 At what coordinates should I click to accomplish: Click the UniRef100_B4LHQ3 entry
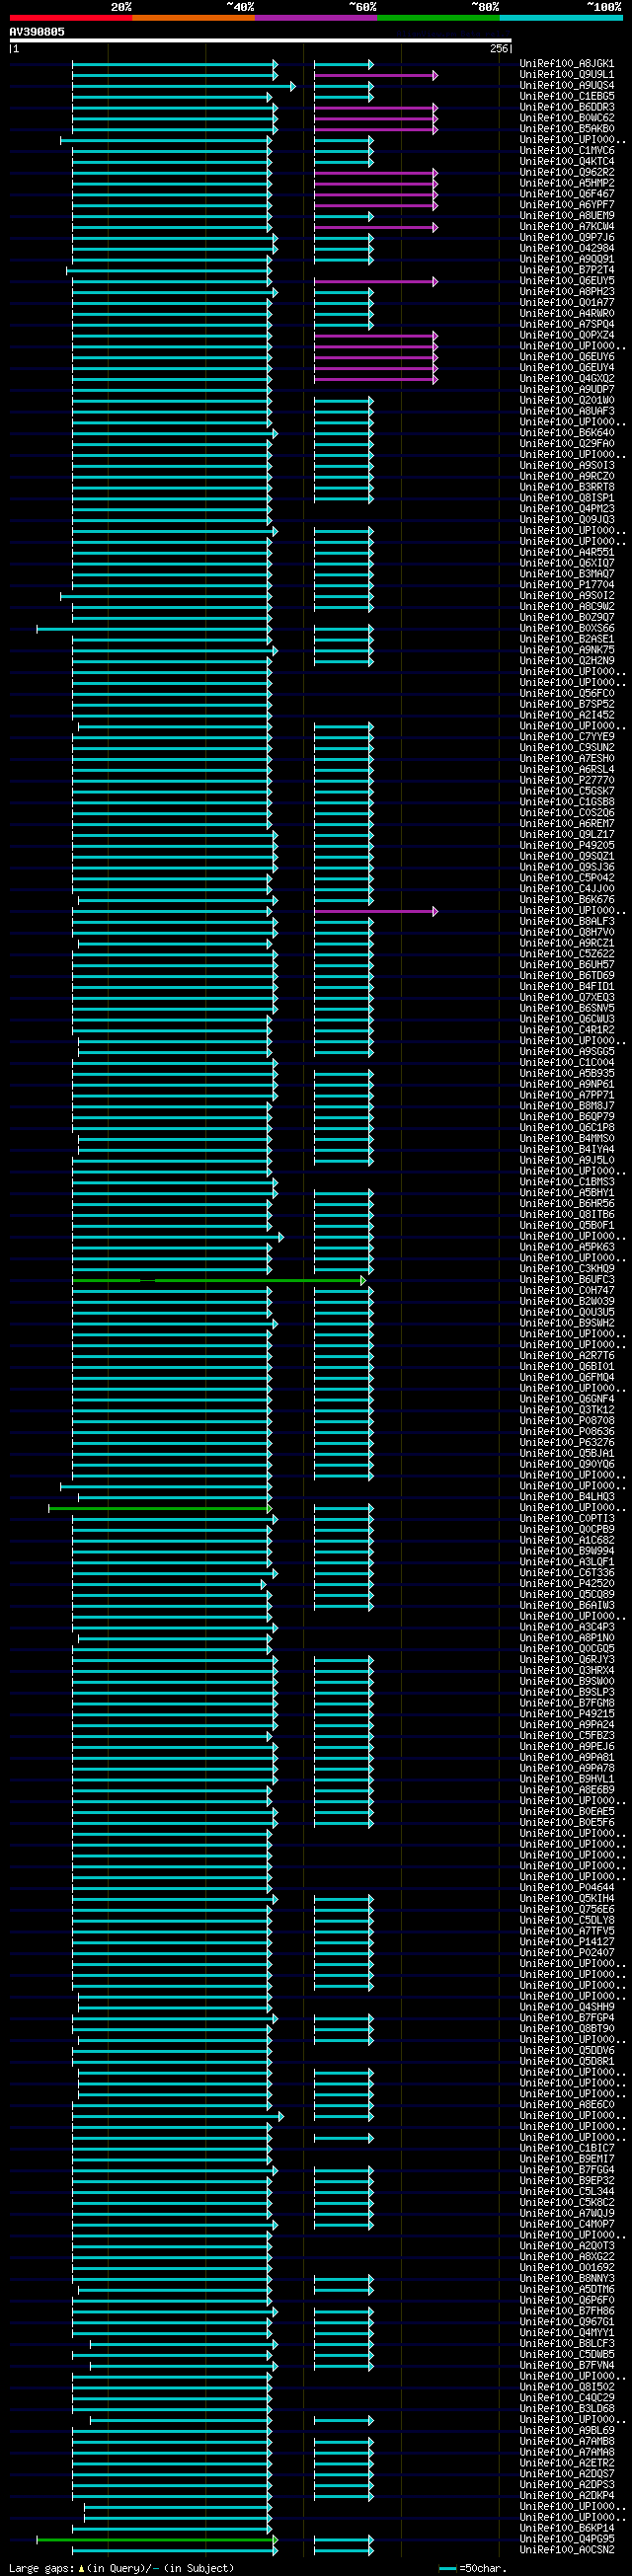[566, 1497]
